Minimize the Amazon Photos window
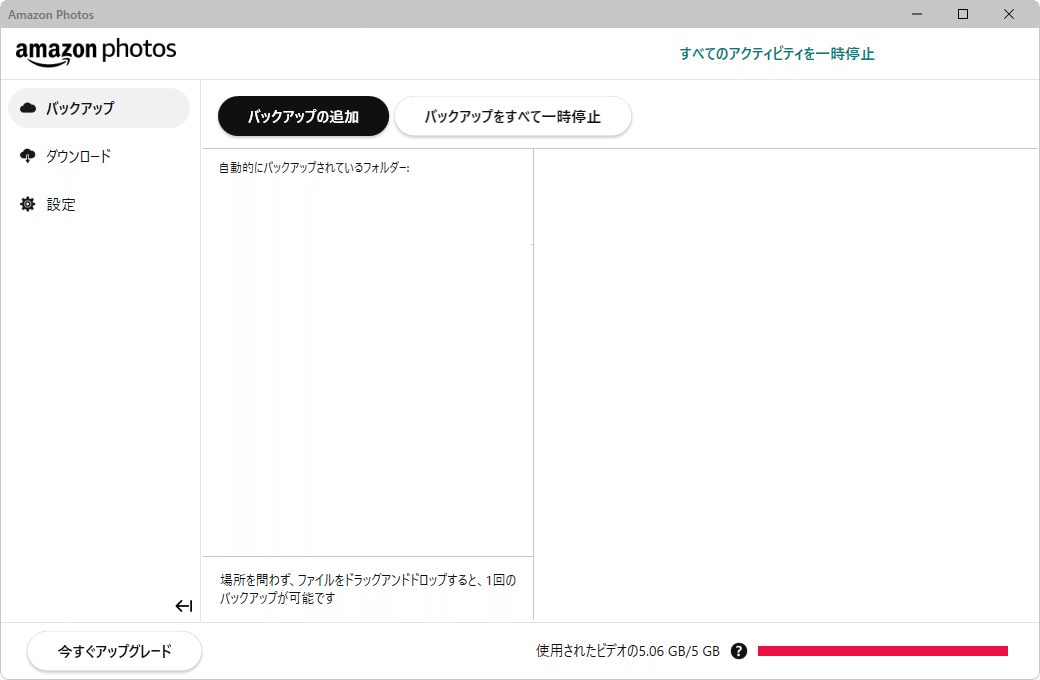The width and height of the screenshot is (1040, 680). coord(916,14)
